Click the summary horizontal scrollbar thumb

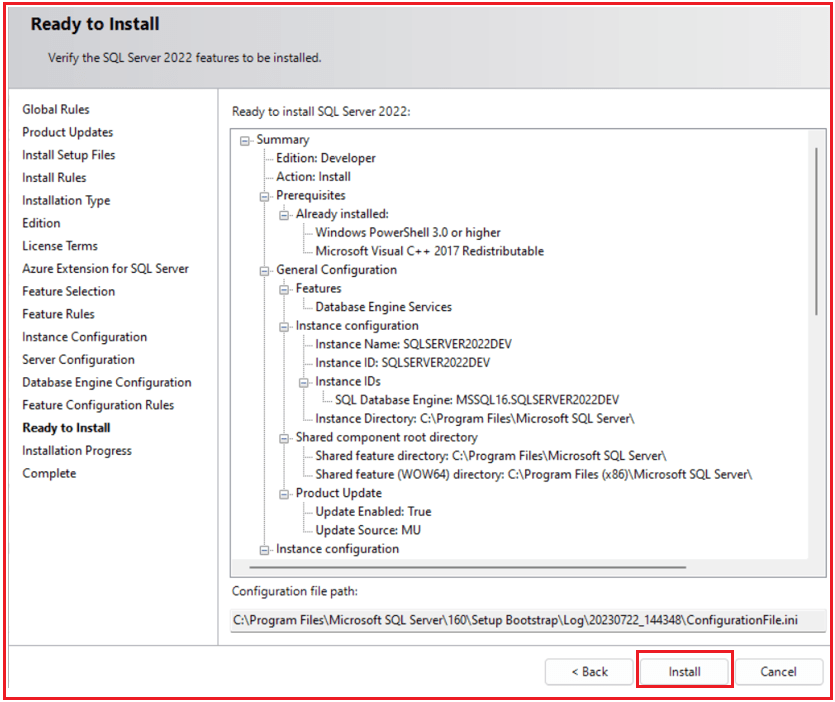(468, 567)
